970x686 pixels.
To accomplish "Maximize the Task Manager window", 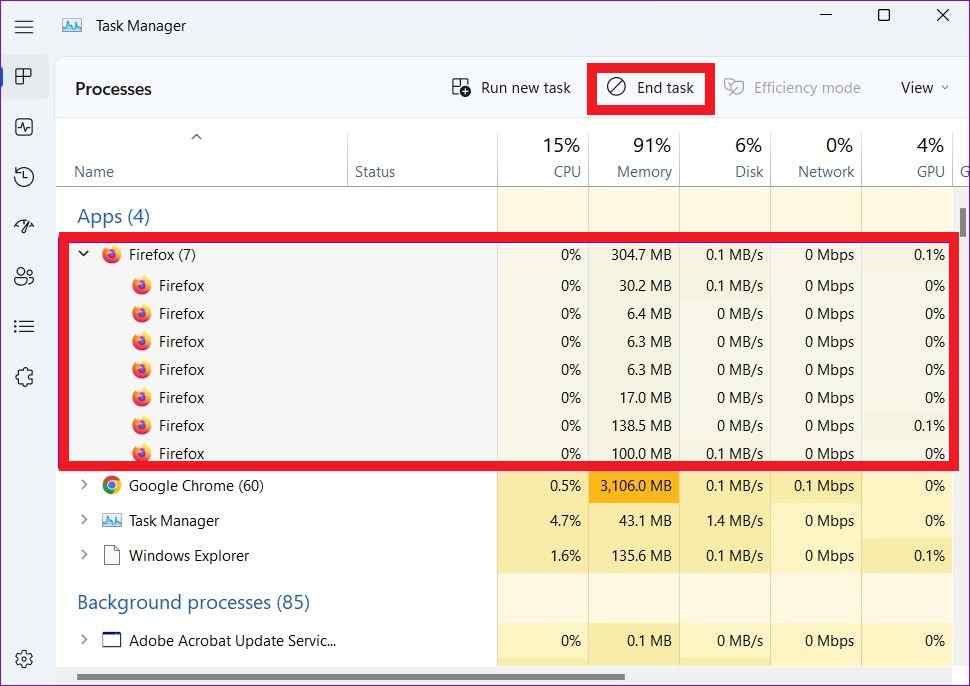I will tap(884, 15).
